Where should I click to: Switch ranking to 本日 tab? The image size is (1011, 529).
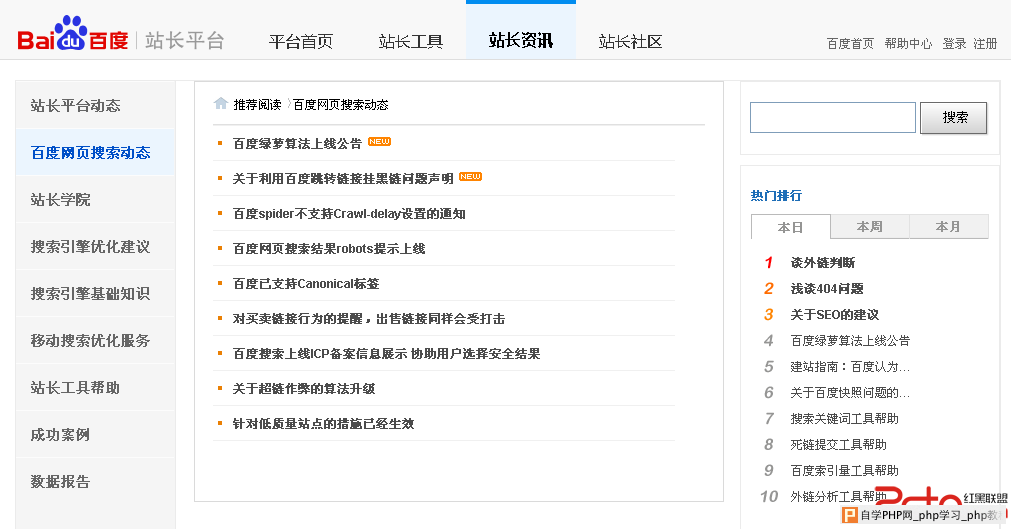pyautogui.click(x=790, y=227)
